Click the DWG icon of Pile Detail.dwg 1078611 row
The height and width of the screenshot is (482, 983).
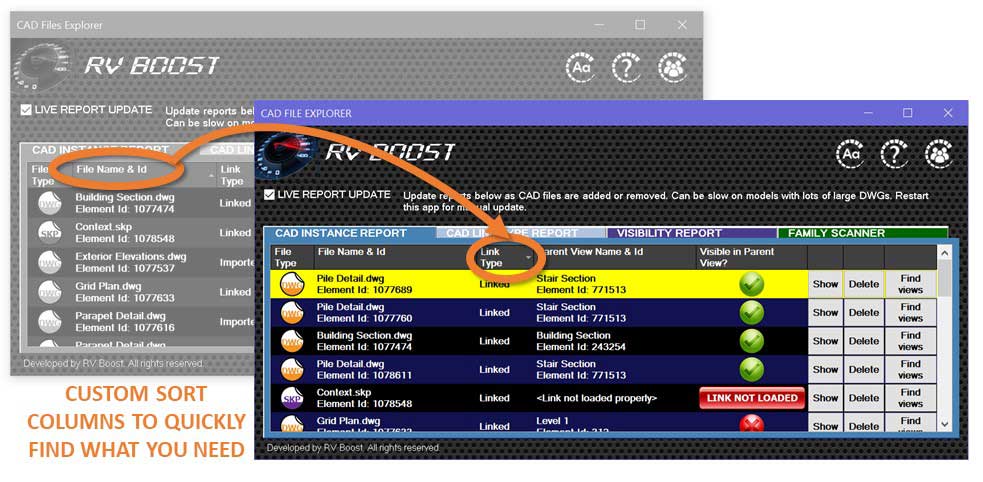click(292, 369)
